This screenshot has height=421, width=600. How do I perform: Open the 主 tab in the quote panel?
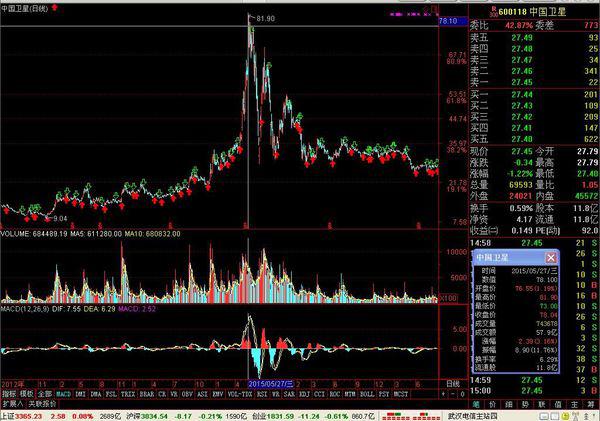(575, 404)
